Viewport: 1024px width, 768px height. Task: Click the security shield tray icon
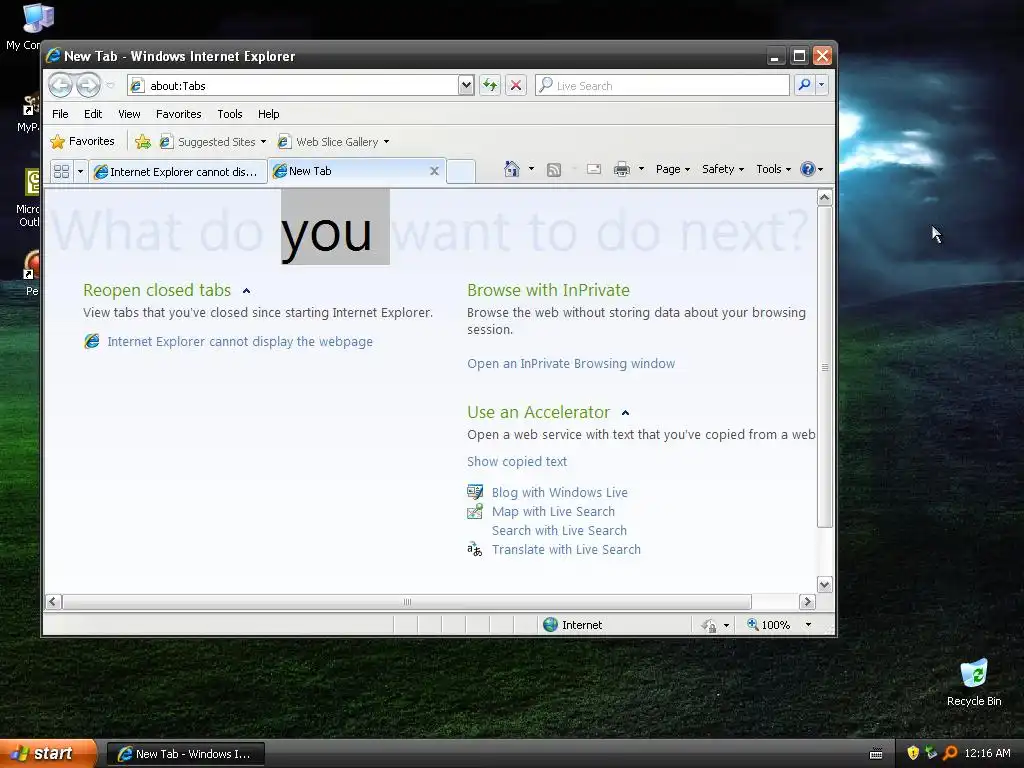click(913, 753)
